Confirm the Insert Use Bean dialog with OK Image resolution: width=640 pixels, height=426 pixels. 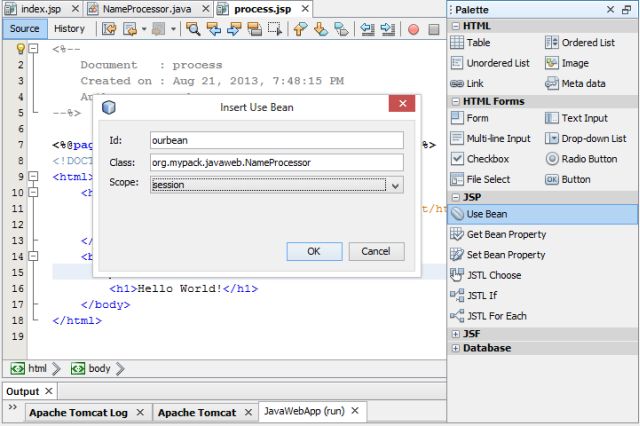(314, 251)
